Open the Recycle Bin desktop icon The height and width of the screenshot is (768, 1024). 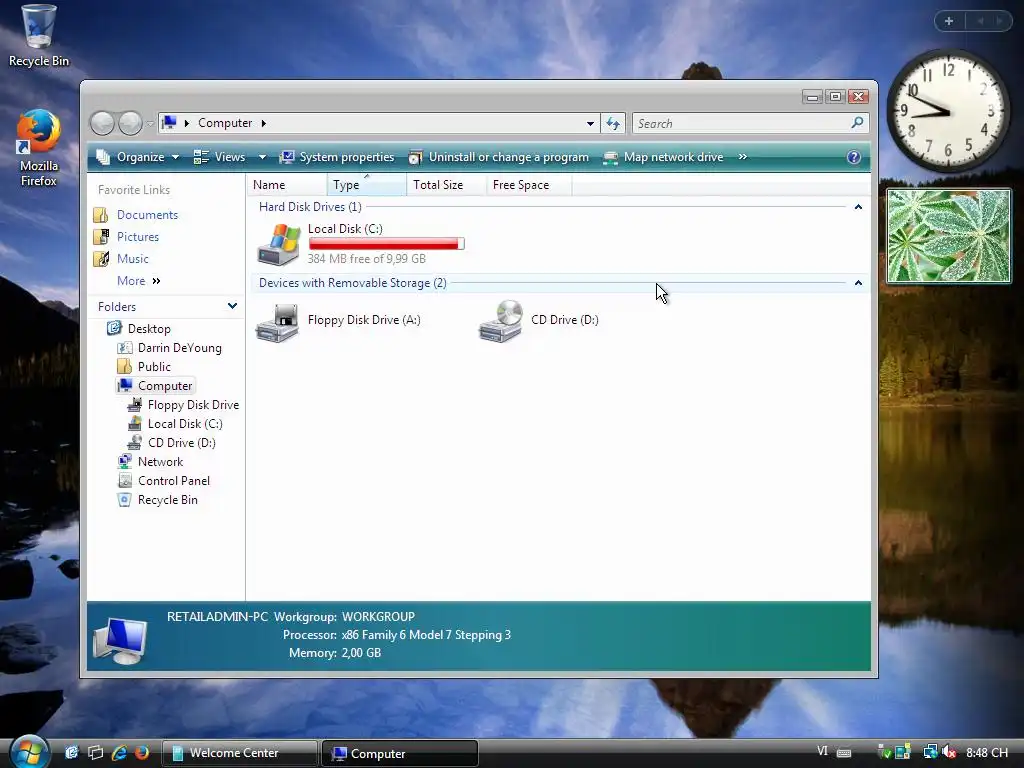click(x=38, y=36)
